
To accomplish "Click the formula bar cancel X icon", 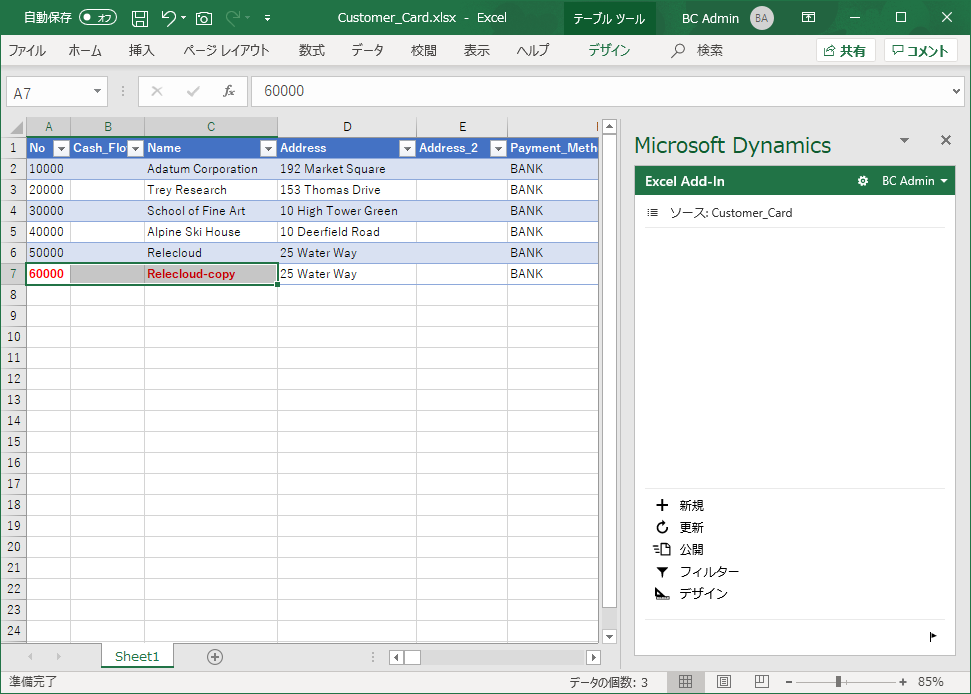I will click(x=157, y=92).
